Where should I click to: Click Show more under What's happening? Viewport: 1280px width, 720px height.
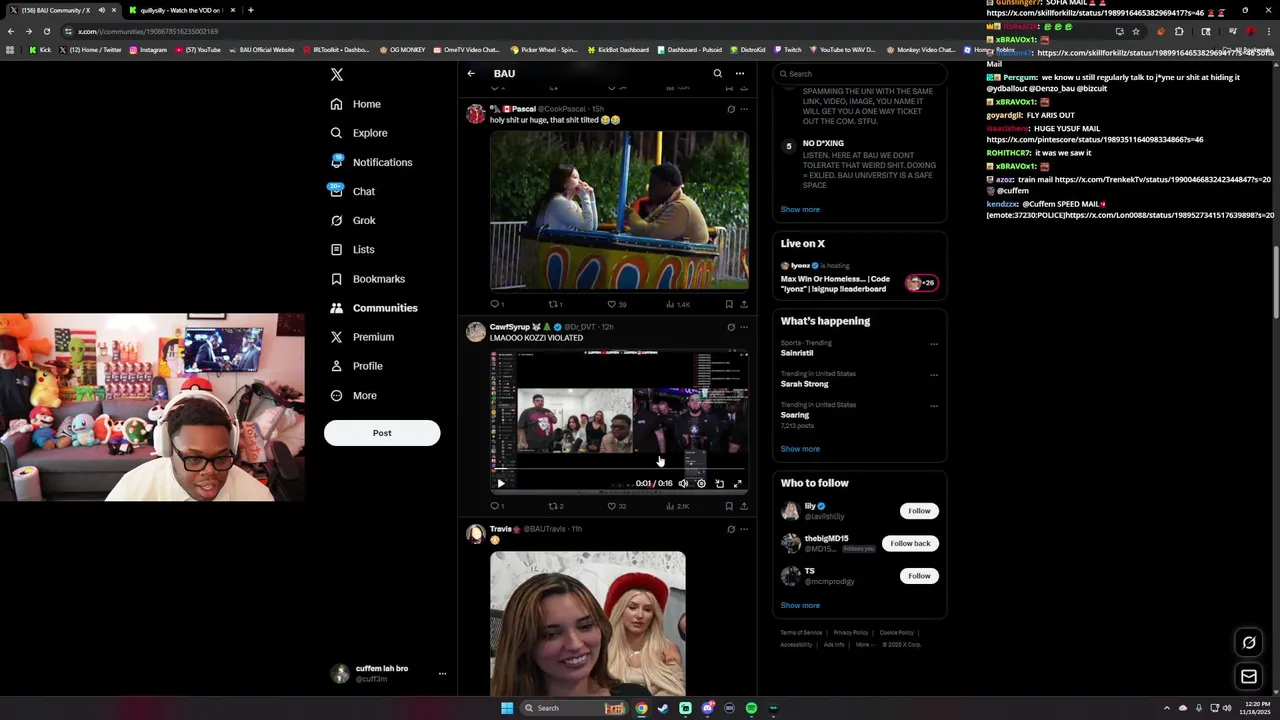[800, 449]
